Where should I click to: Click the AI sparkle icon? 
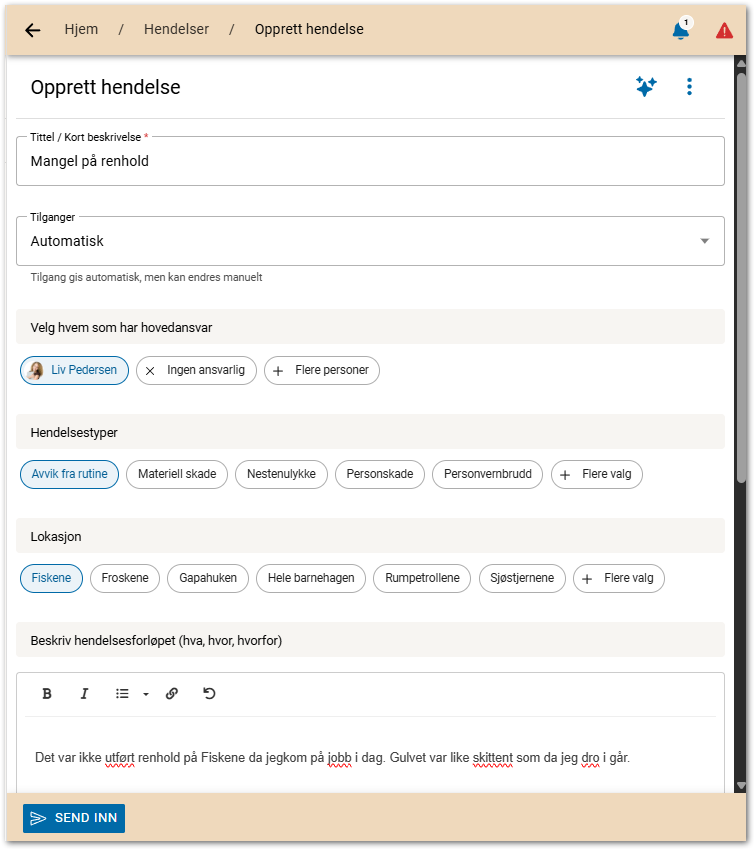point(646,87)
